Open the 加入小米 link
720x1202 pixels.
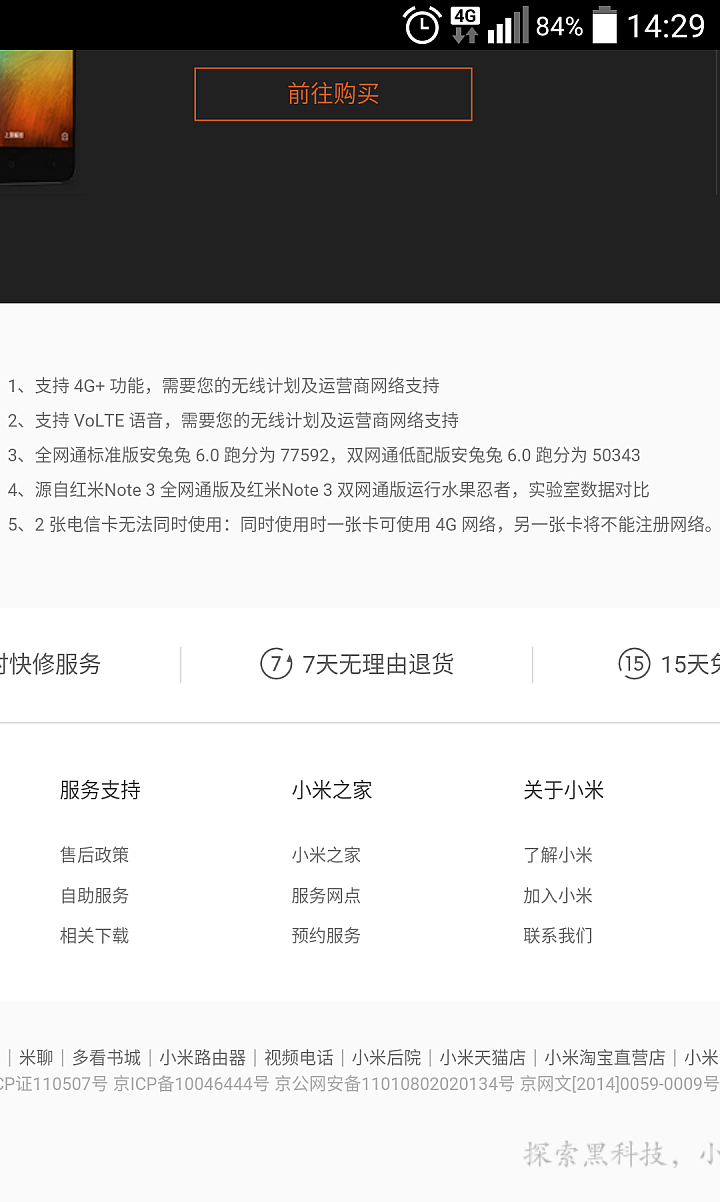tap(558, 895)
